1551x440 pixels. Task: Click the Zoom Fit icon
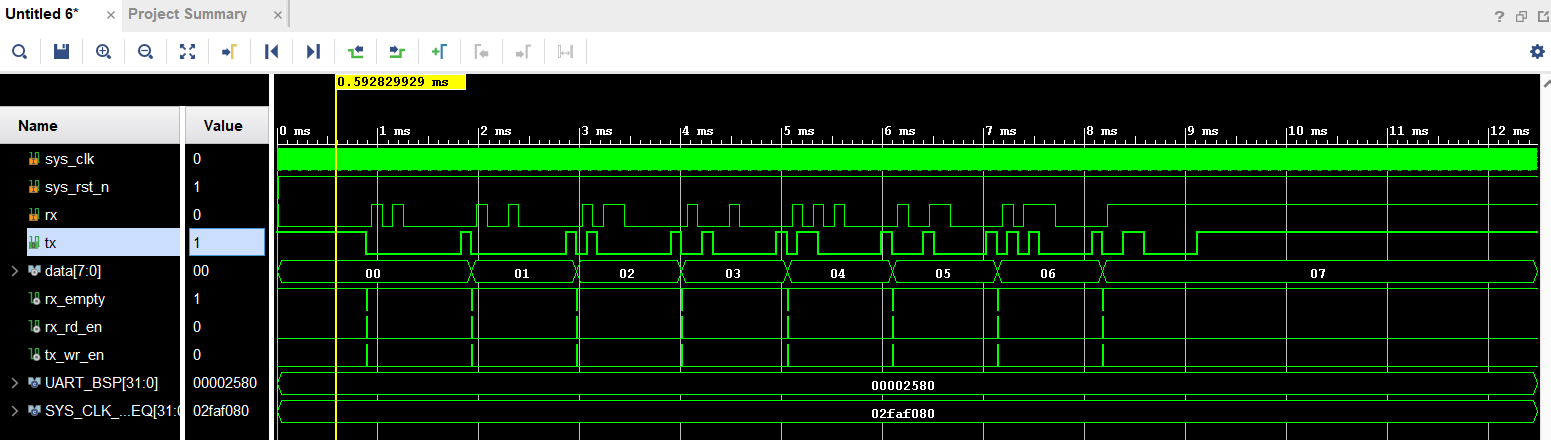(x=187, y=52)
